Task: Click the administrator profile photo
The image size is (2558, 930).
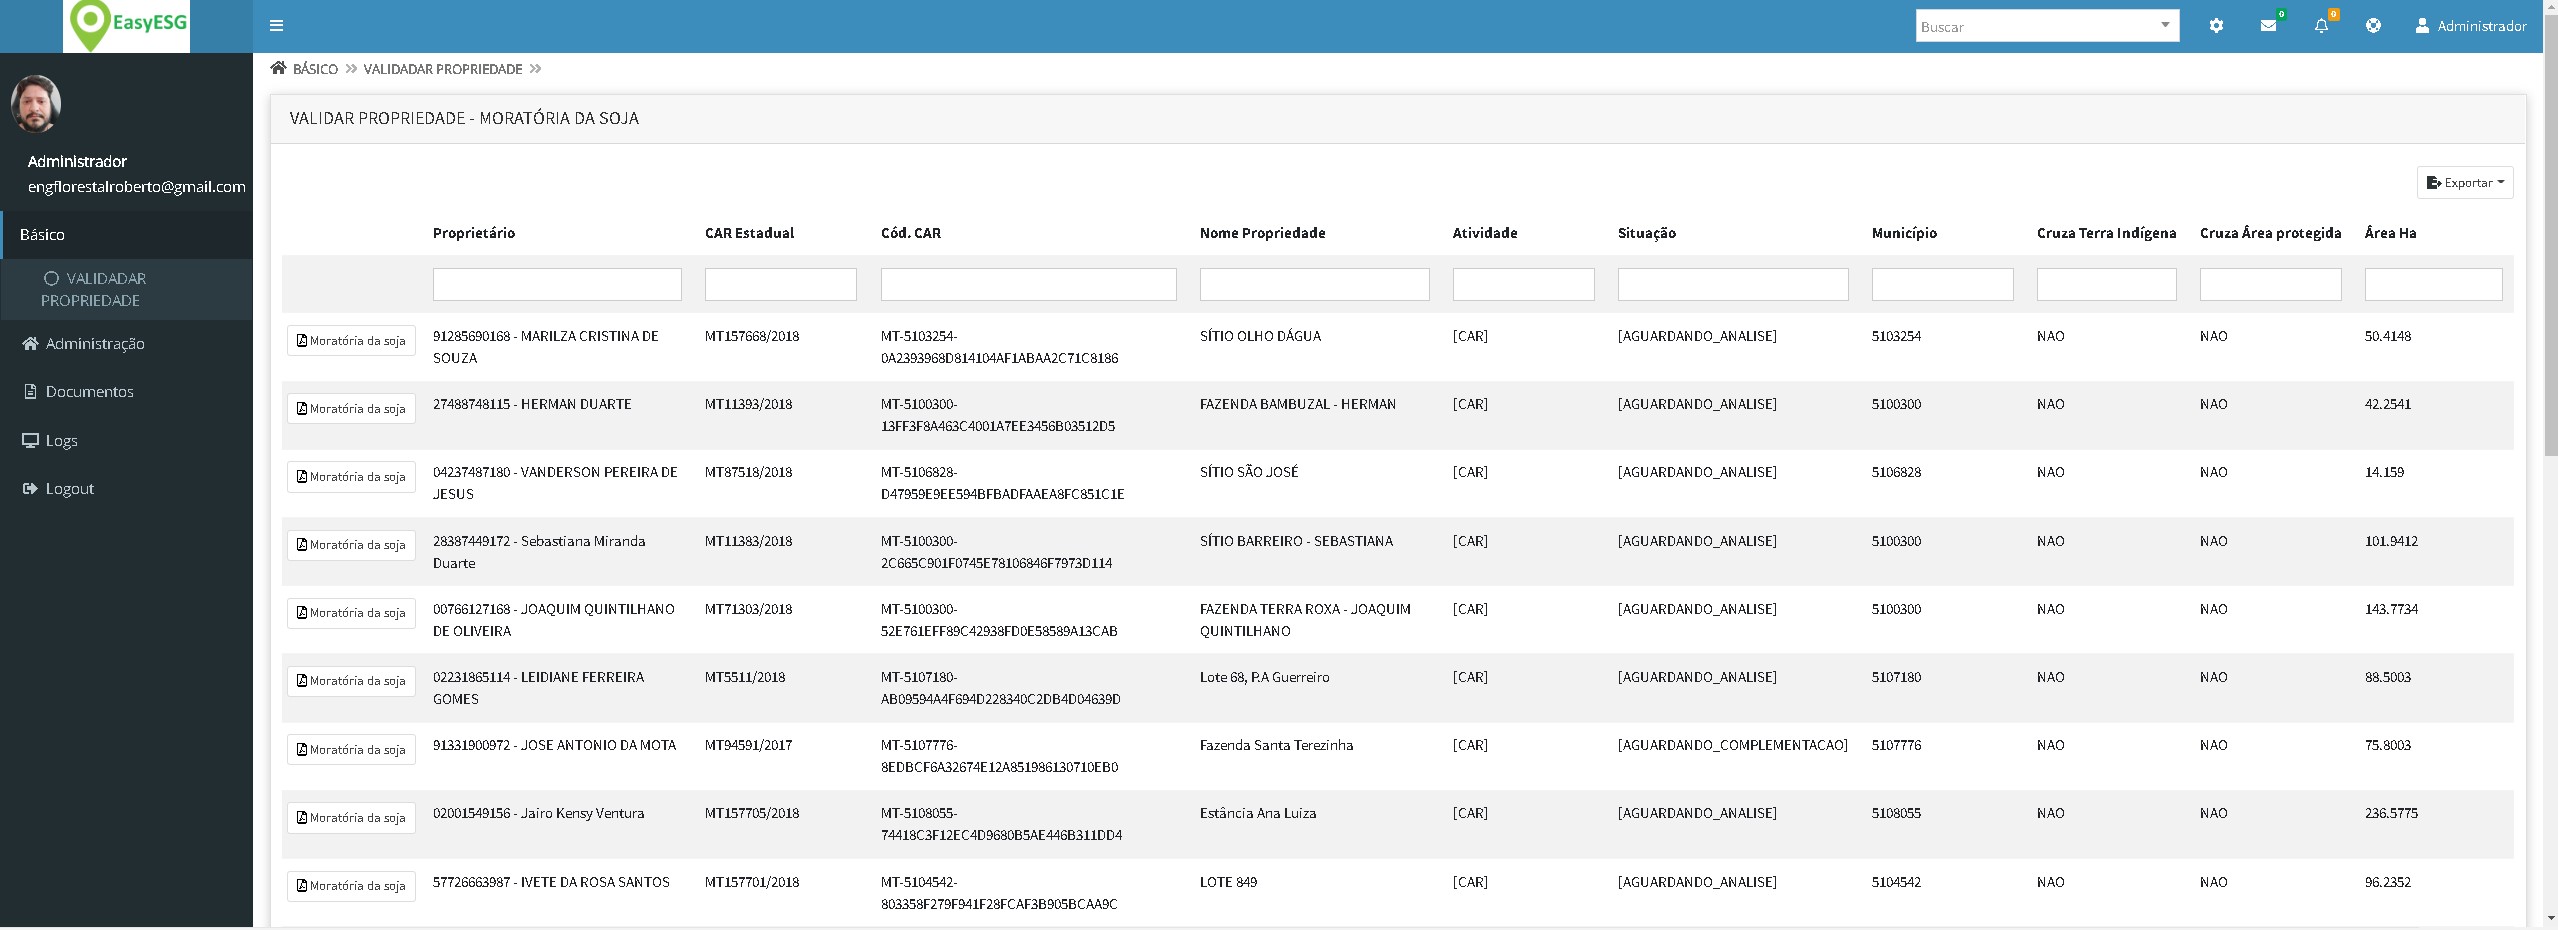Action: point(36,103)
